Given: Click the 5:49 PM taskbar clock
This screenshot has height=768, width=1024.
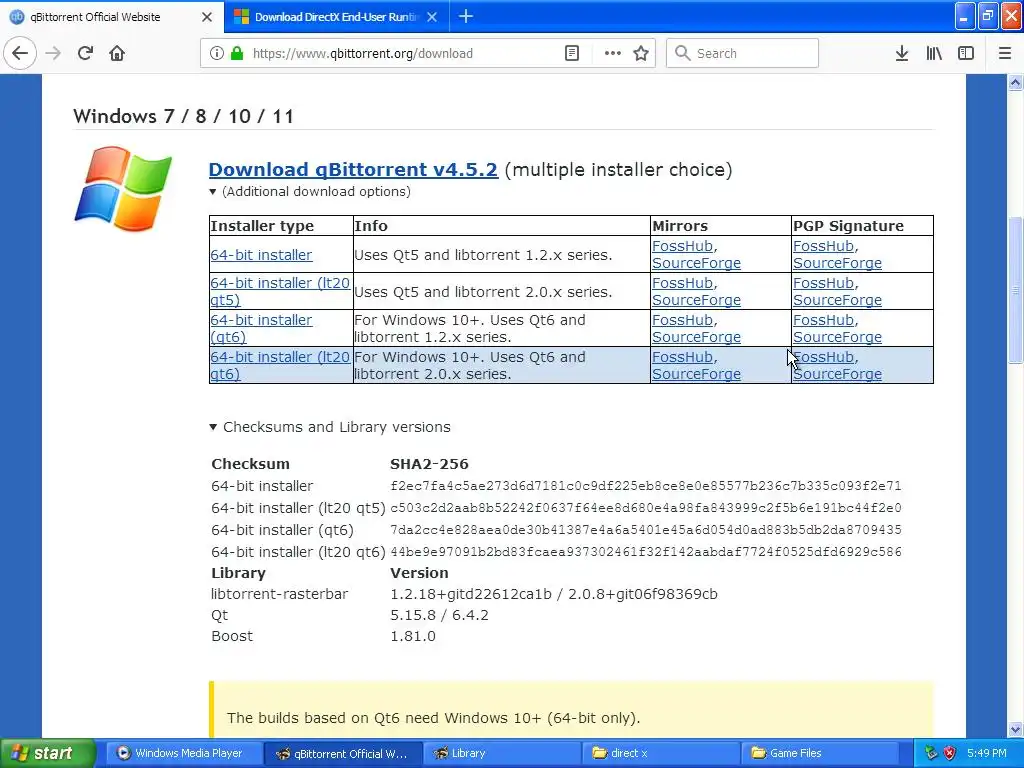Looking at the screenshot, I should point(987,753).
